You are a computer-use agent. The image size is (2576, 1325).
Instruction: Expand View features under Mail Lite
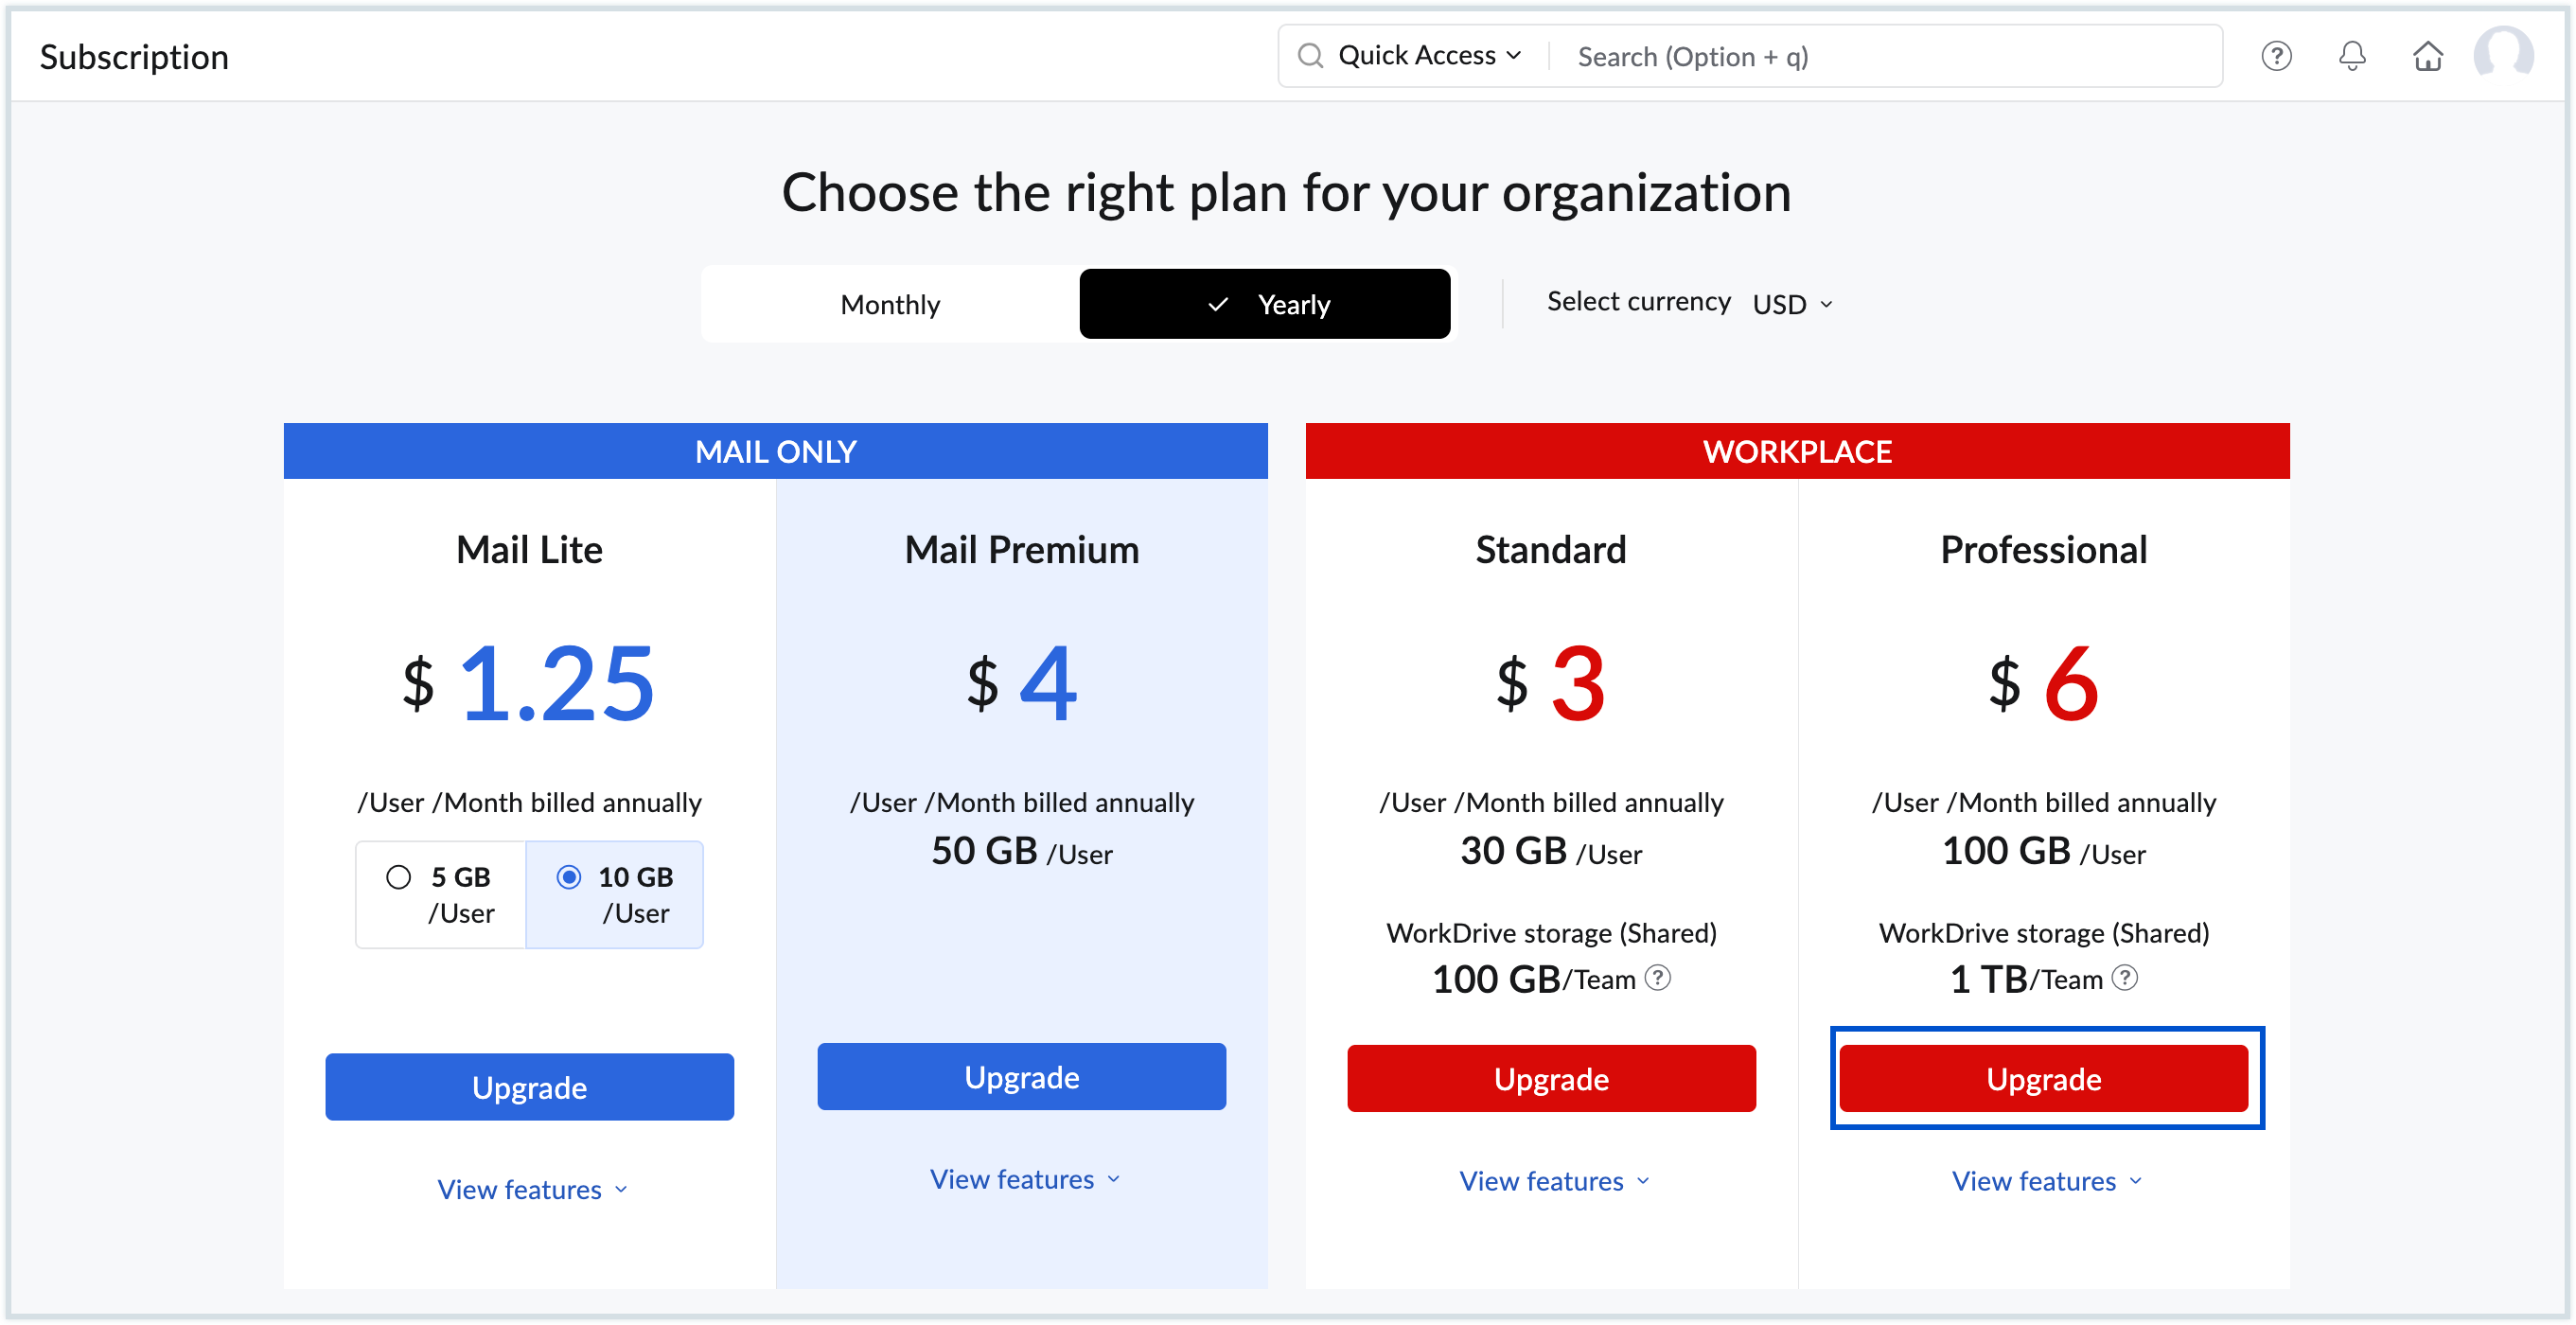[532, 1189]
